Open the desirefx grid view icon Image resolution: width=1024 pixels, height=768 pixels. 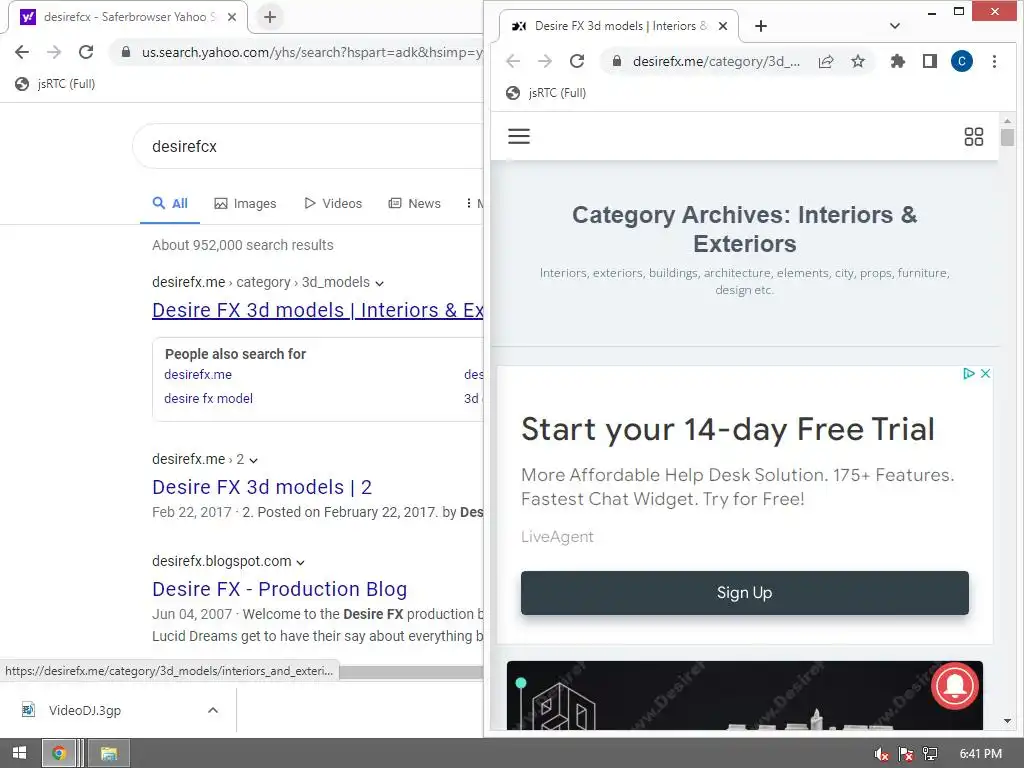pos(974,136)
